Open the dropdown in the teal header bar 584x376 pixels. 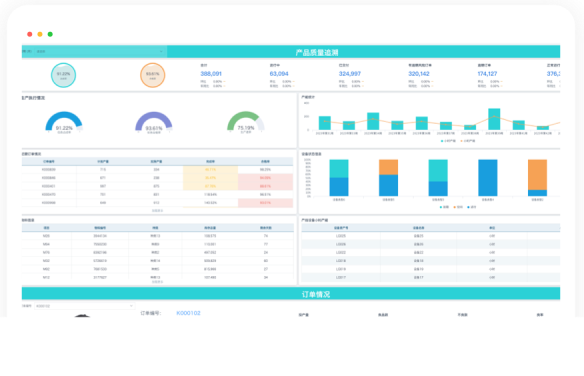pos(100,51)
